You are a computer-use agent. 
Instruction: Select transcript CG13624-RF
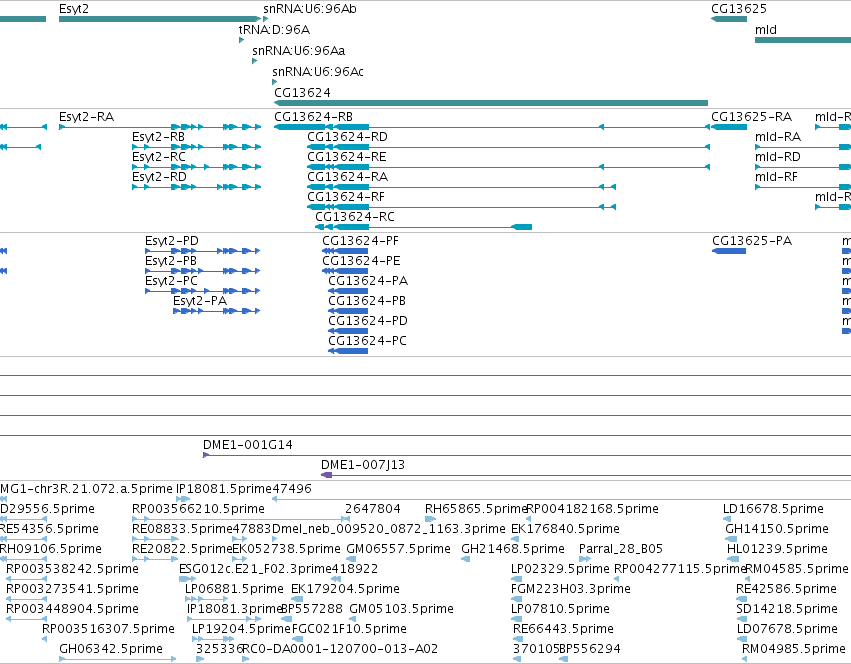point(461,207)
